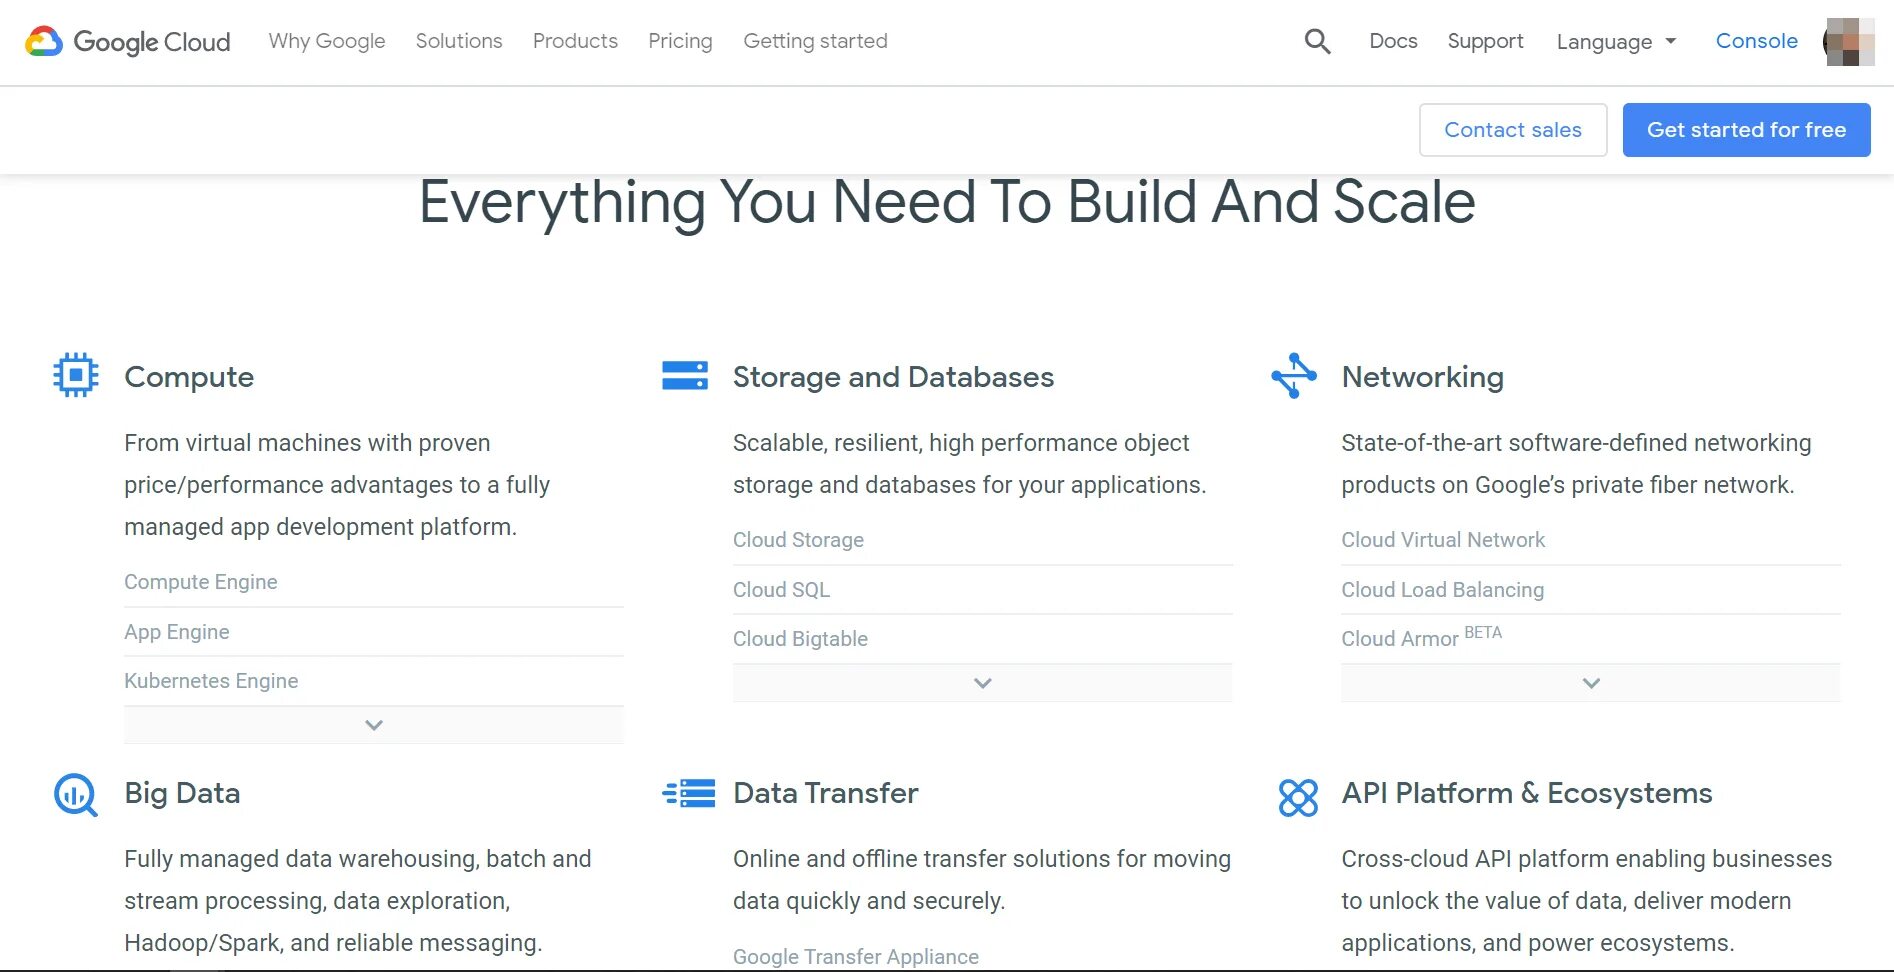Click the API Platform & Ecosystems icon
Image resolution: width=1894 pixels, height=972 pixels.
pos(1298,797)
